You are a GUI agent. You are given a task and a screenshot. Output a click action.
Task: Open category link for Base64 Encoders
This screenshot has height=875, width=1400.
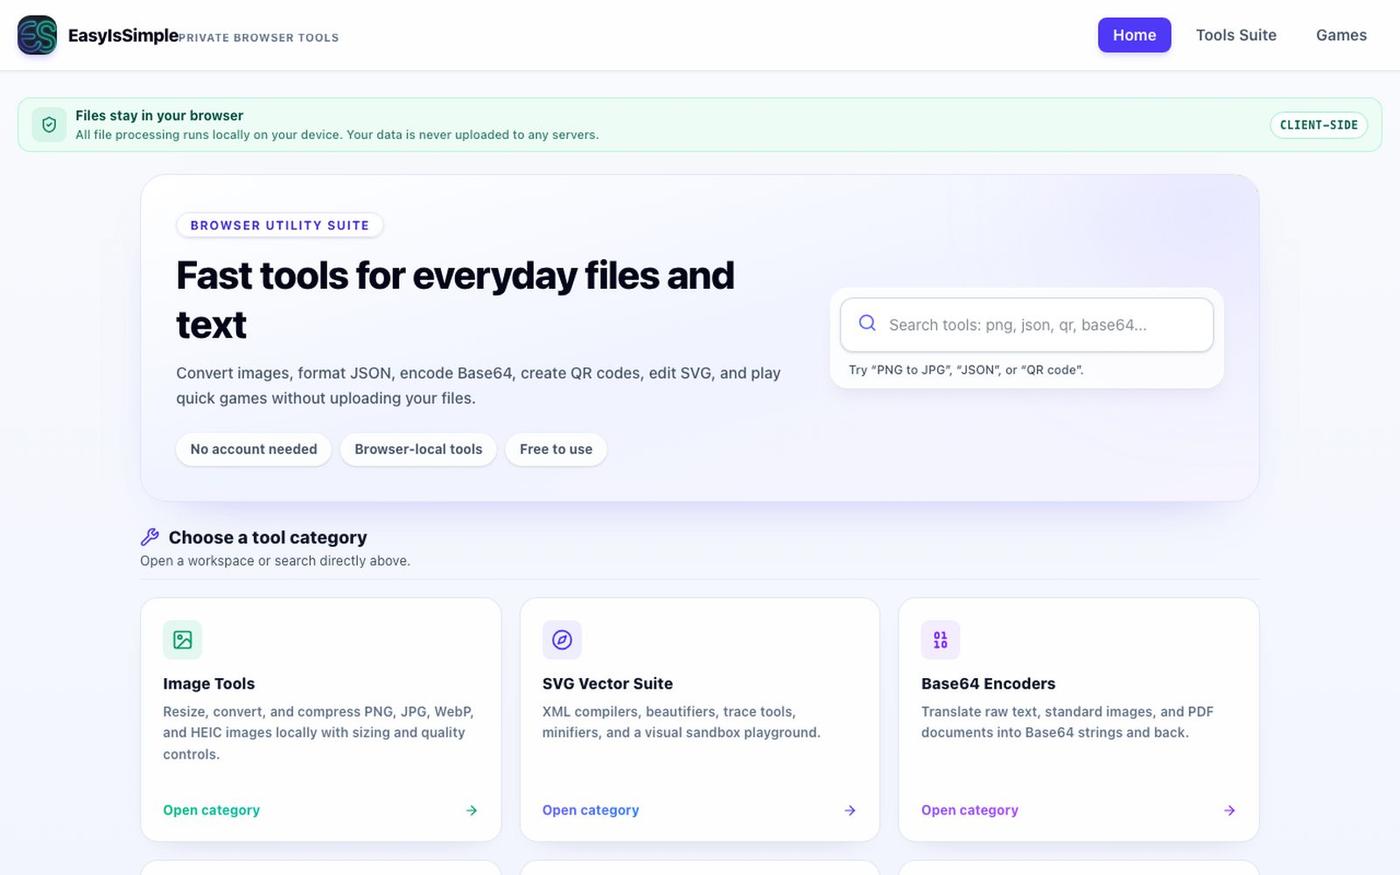(969, 811)
